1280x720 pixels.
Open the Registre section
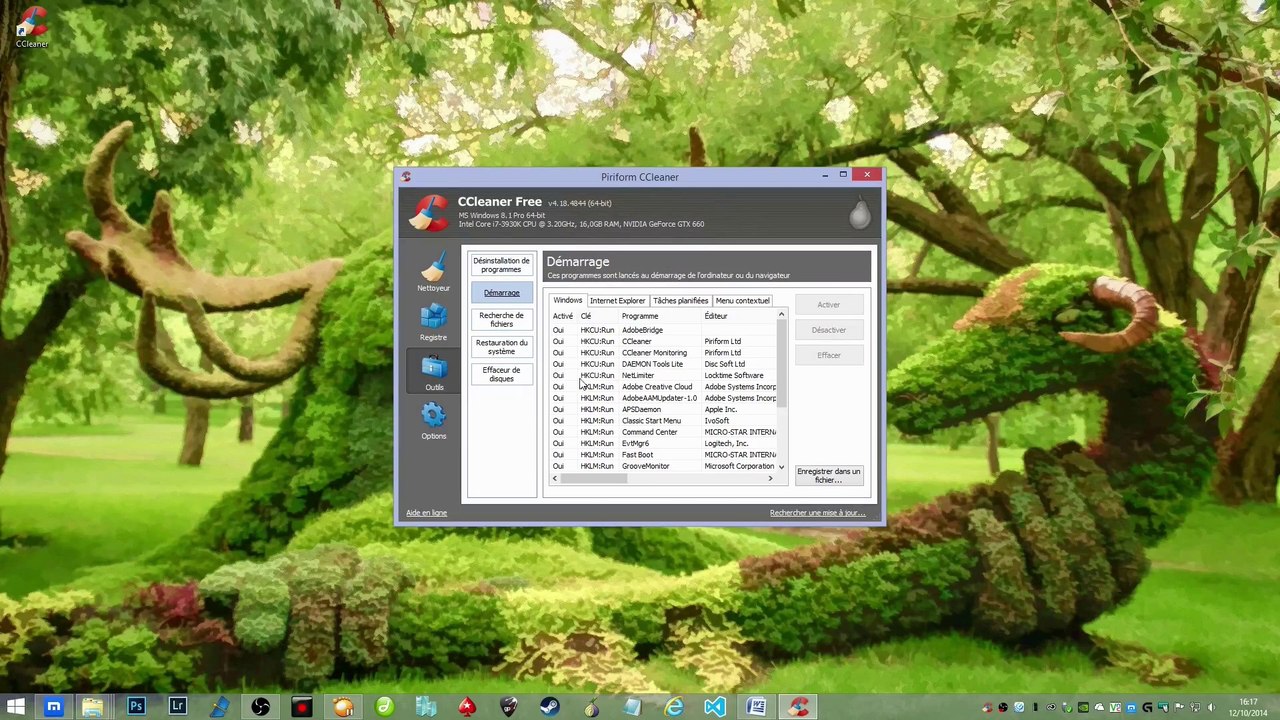[x=433, y=322]
